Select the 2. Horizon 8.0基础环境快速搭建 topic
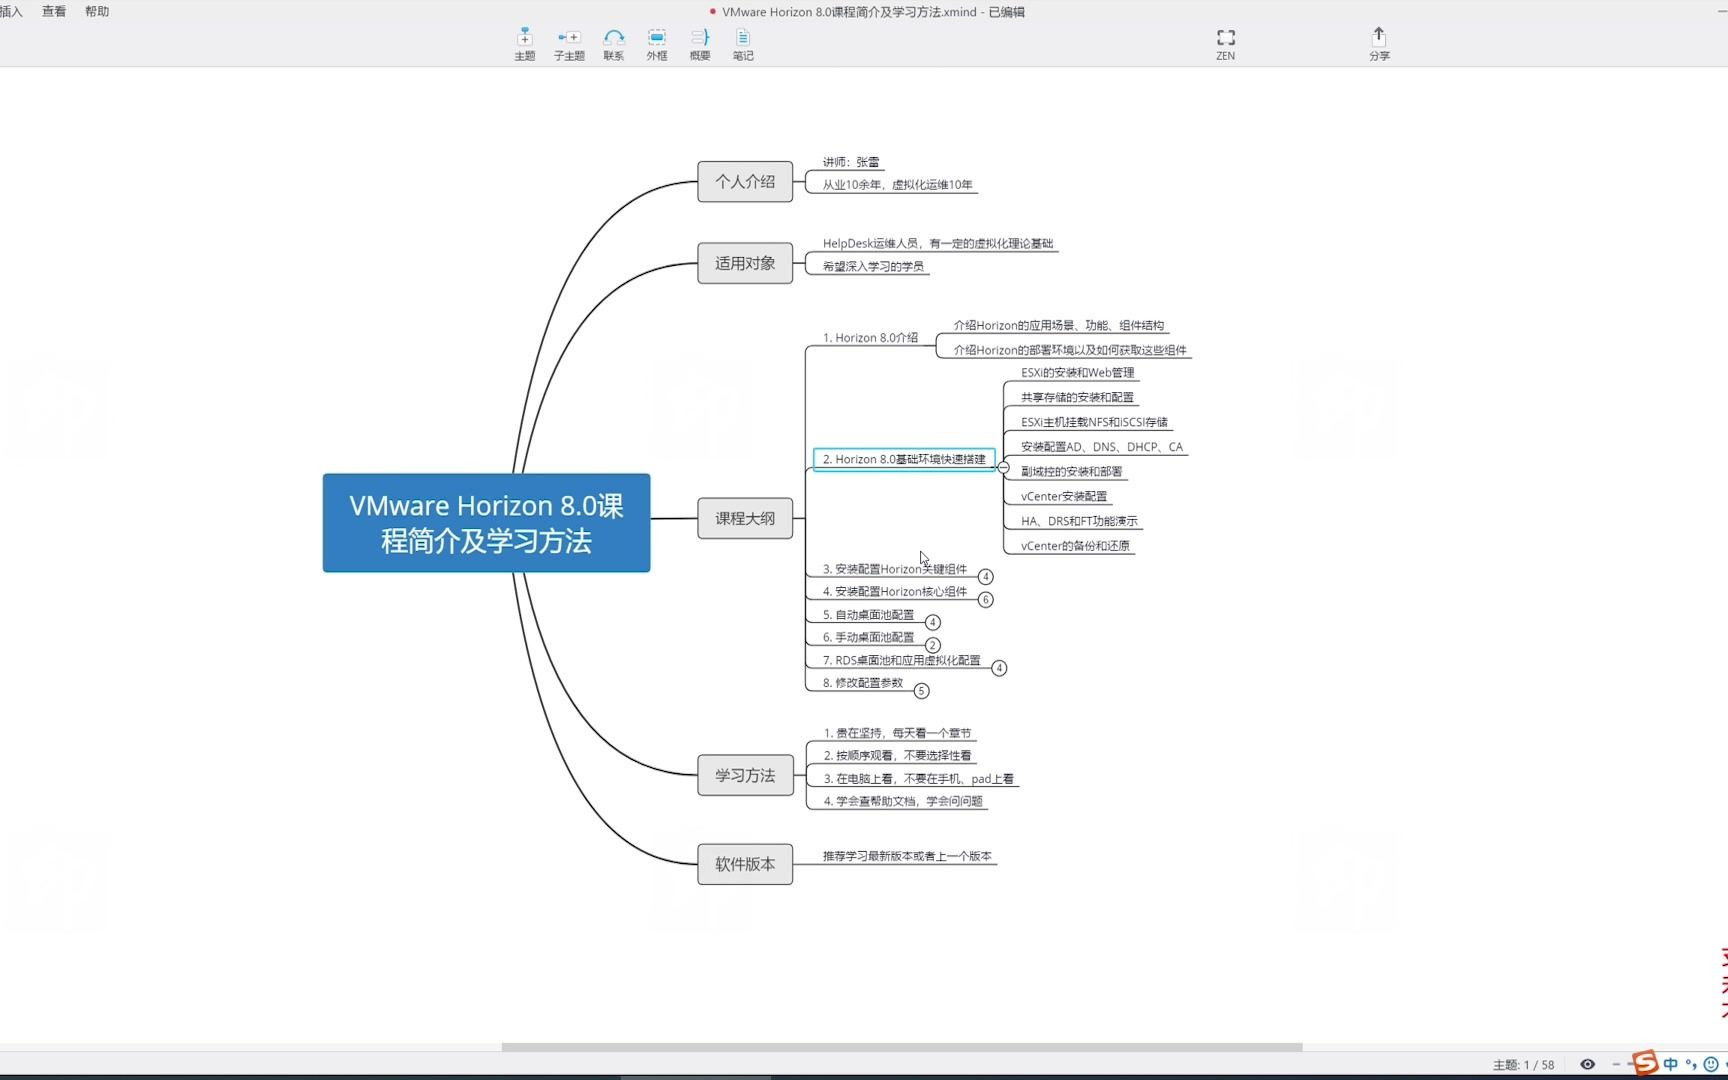1728x1080 pixels. 904,459
